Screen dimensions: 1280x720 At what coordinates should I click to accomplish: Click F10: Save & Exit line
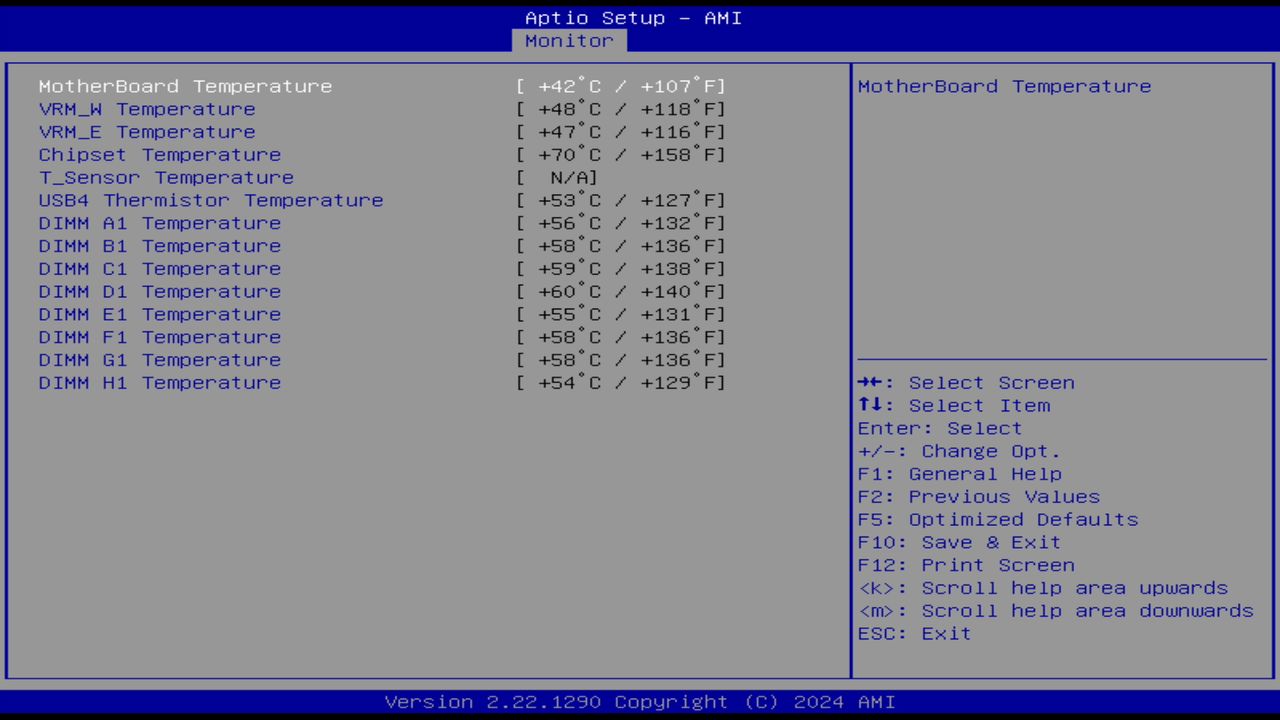[x=960, y=542]
